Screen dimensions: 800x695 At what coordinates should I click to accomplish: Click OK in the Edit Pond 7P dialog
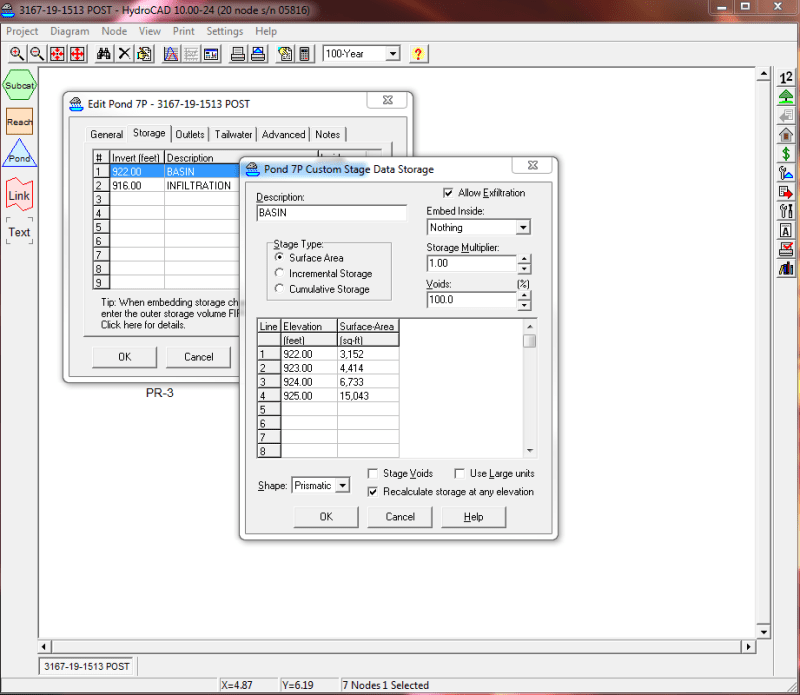click(124, 357)
